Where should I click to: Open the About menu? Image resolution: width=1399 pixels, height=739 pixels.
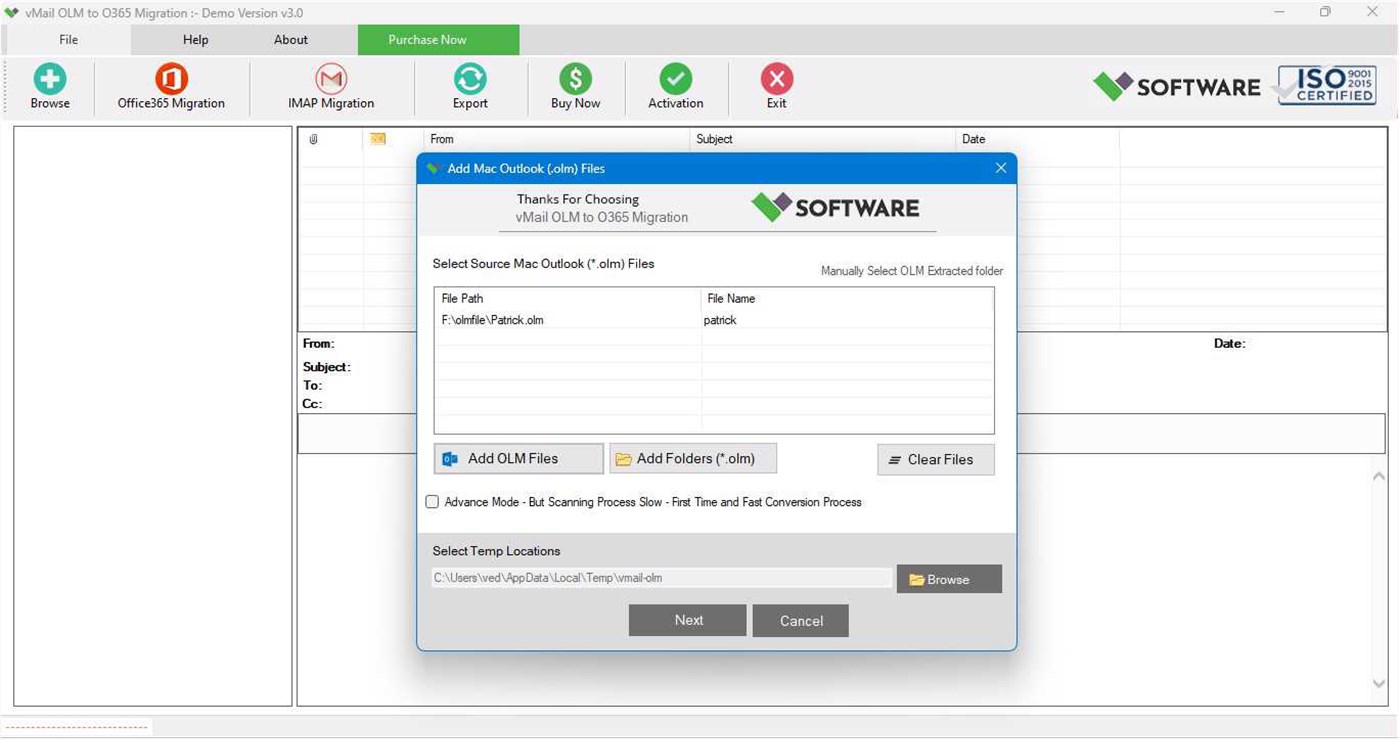click(291, 40)
